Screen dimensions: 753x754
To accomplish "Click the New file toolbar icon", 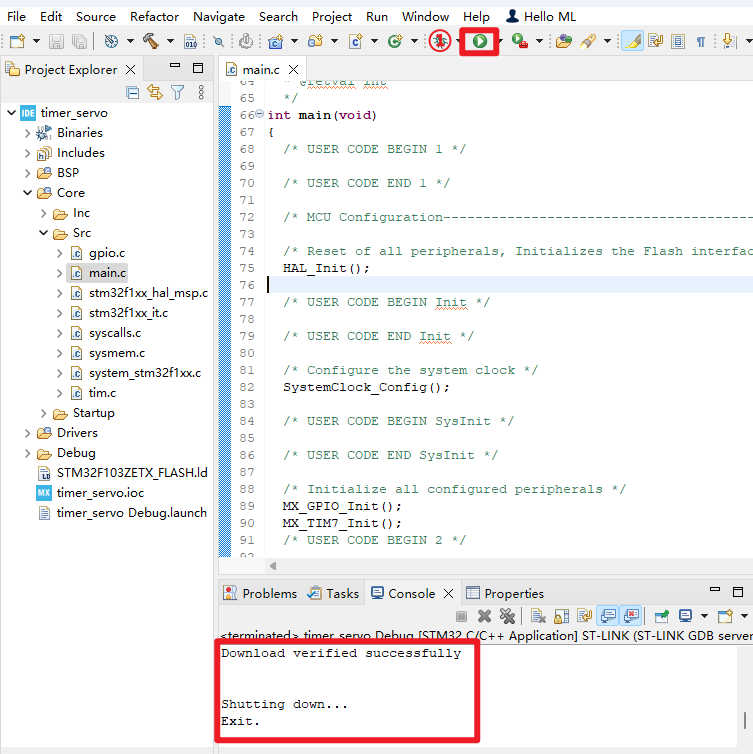I will [x=17, y=41].
